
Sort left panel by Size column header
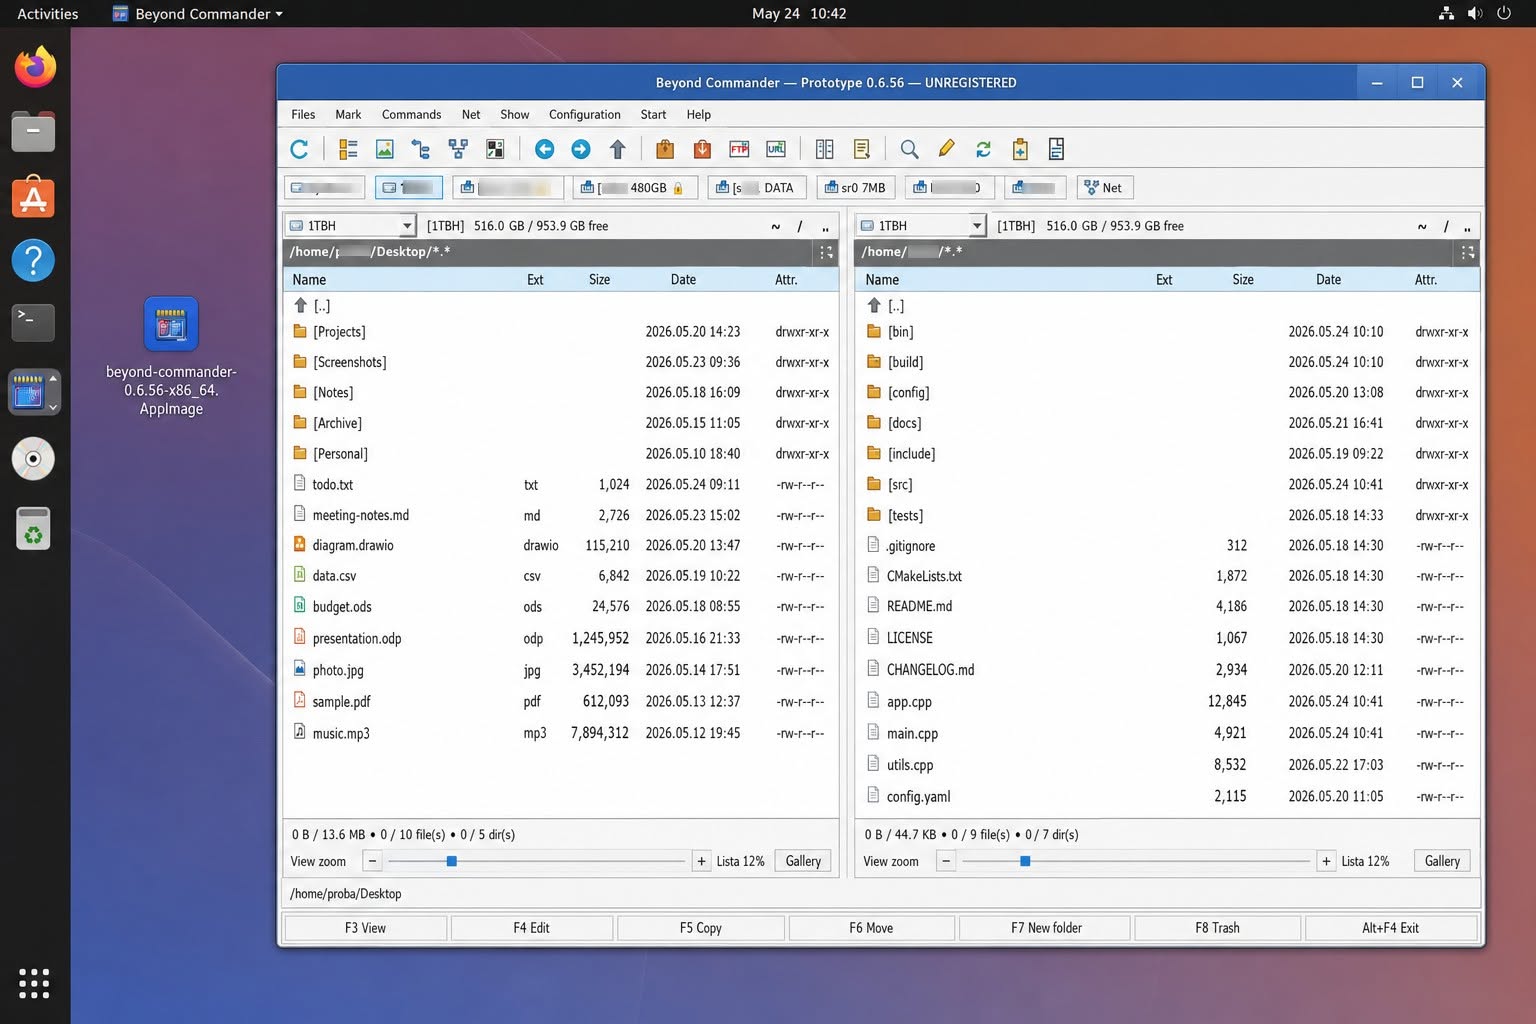599,280
